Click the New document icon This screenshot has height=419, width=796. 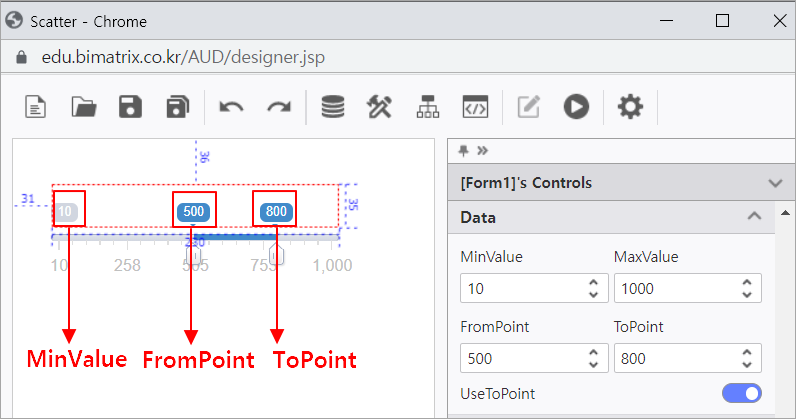click(x=36, y=106)
